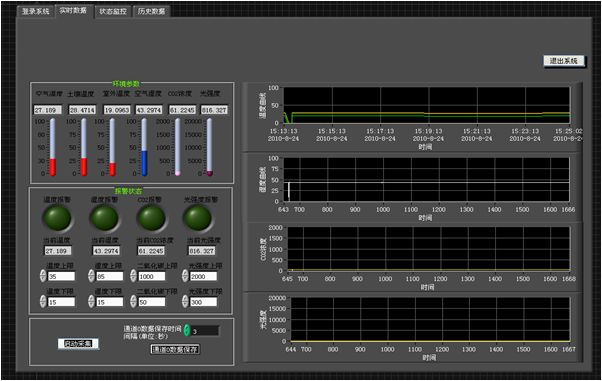Viewport: 602px width, 381px height.
Task: Click the 土壤温度 readout 28.4714
Action: (x=82, y=110)
